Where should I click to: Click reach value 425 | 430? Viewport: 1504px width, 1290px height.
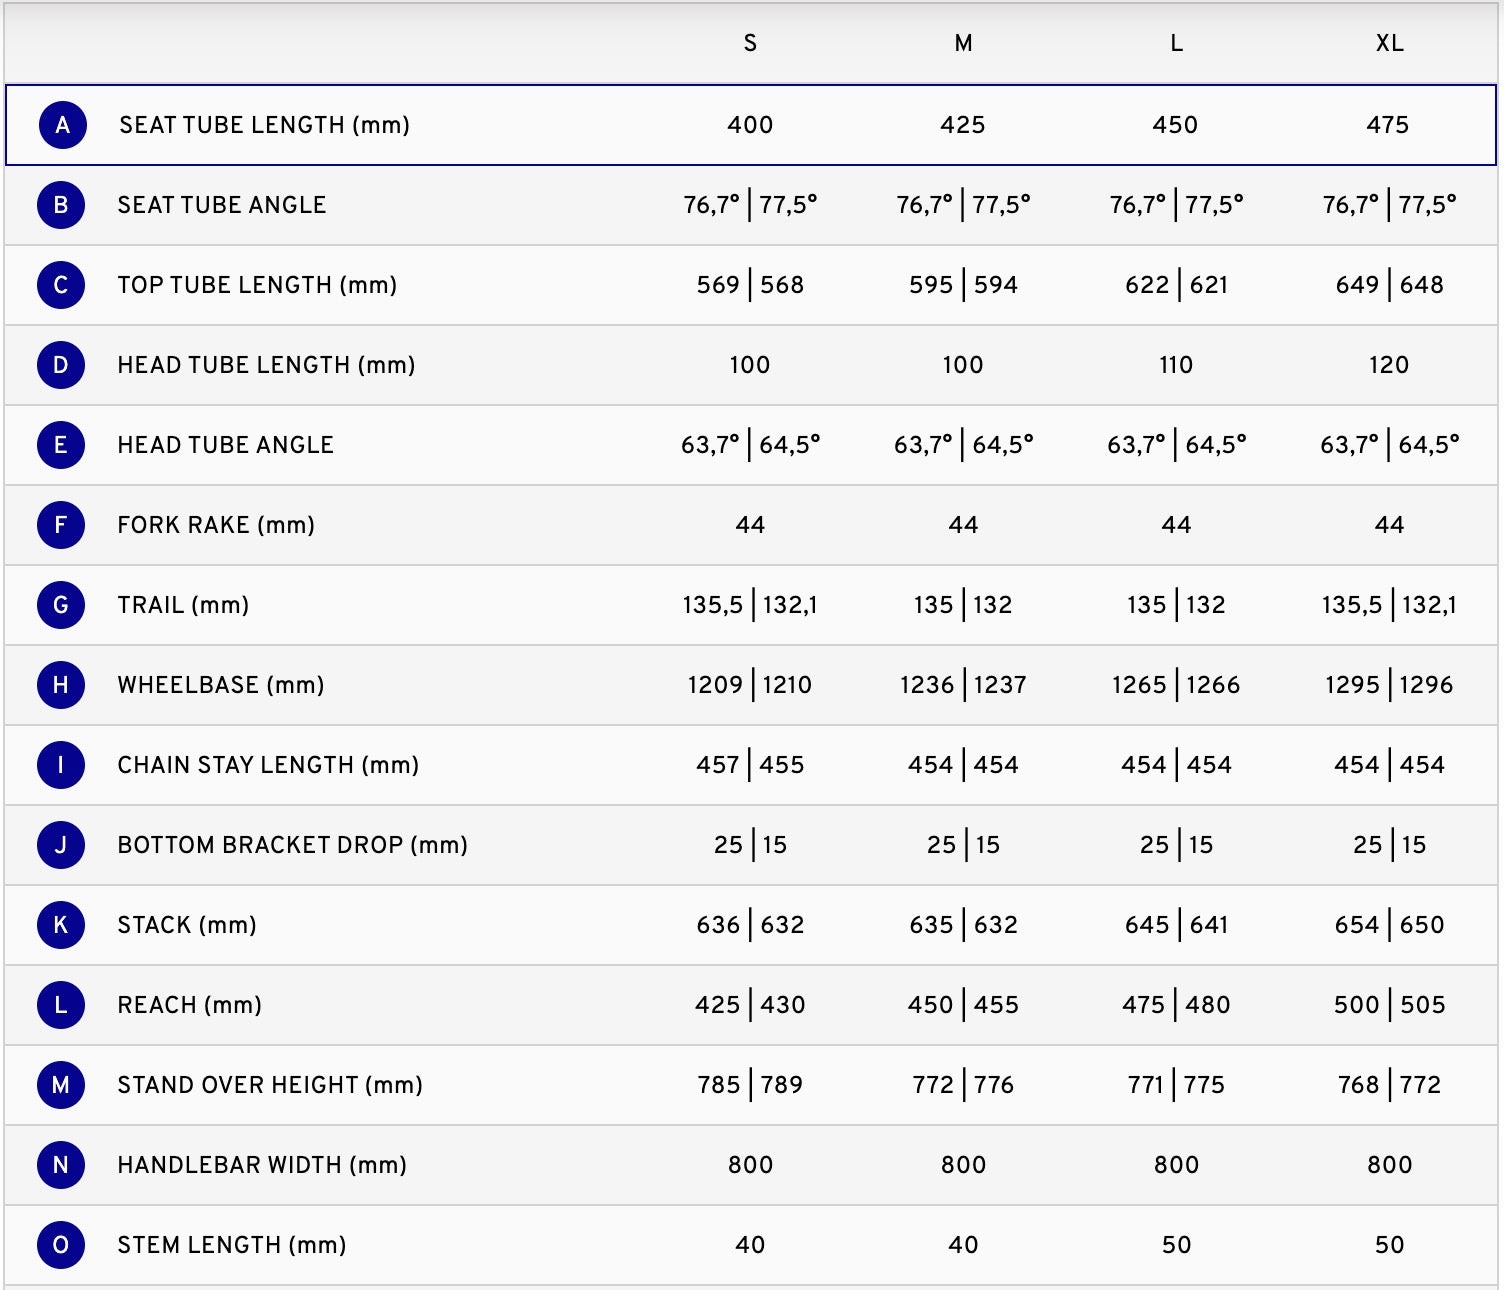coord(750,1005)
